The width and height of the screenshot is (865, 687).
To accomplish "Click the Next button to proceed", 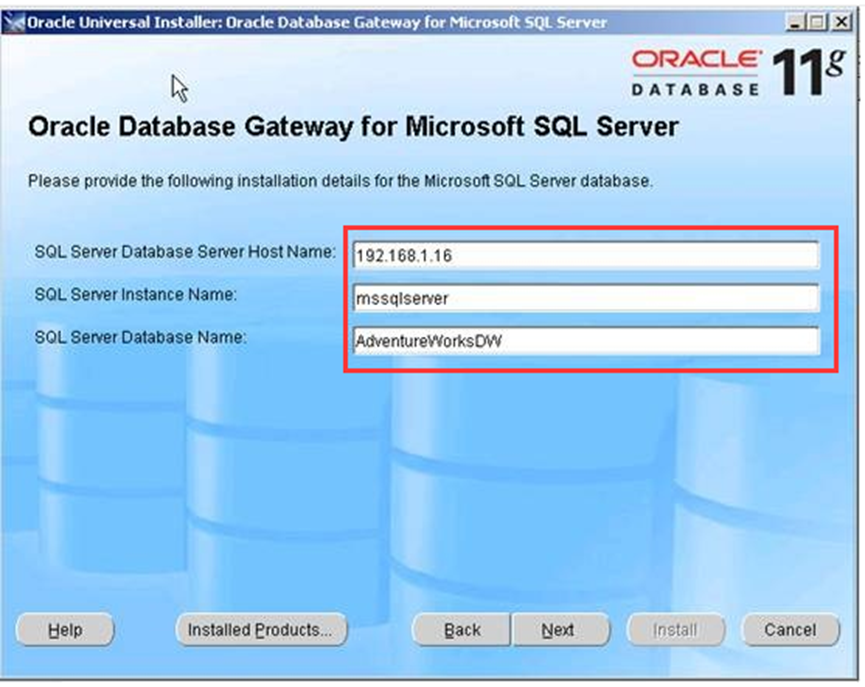I will point(561,630).
